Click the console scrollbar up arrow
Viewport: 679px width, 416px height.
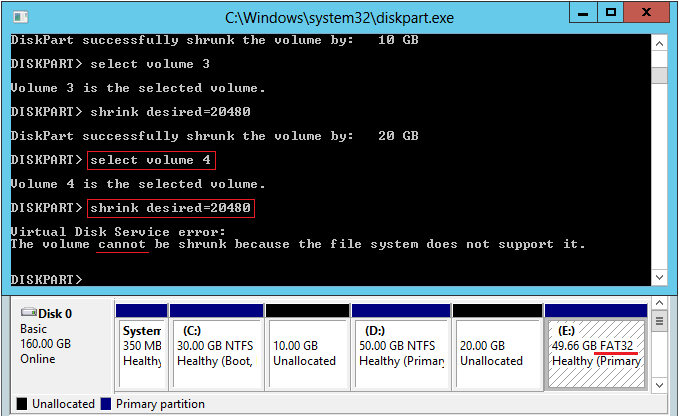pyautogui.click(x=658, y=42)
